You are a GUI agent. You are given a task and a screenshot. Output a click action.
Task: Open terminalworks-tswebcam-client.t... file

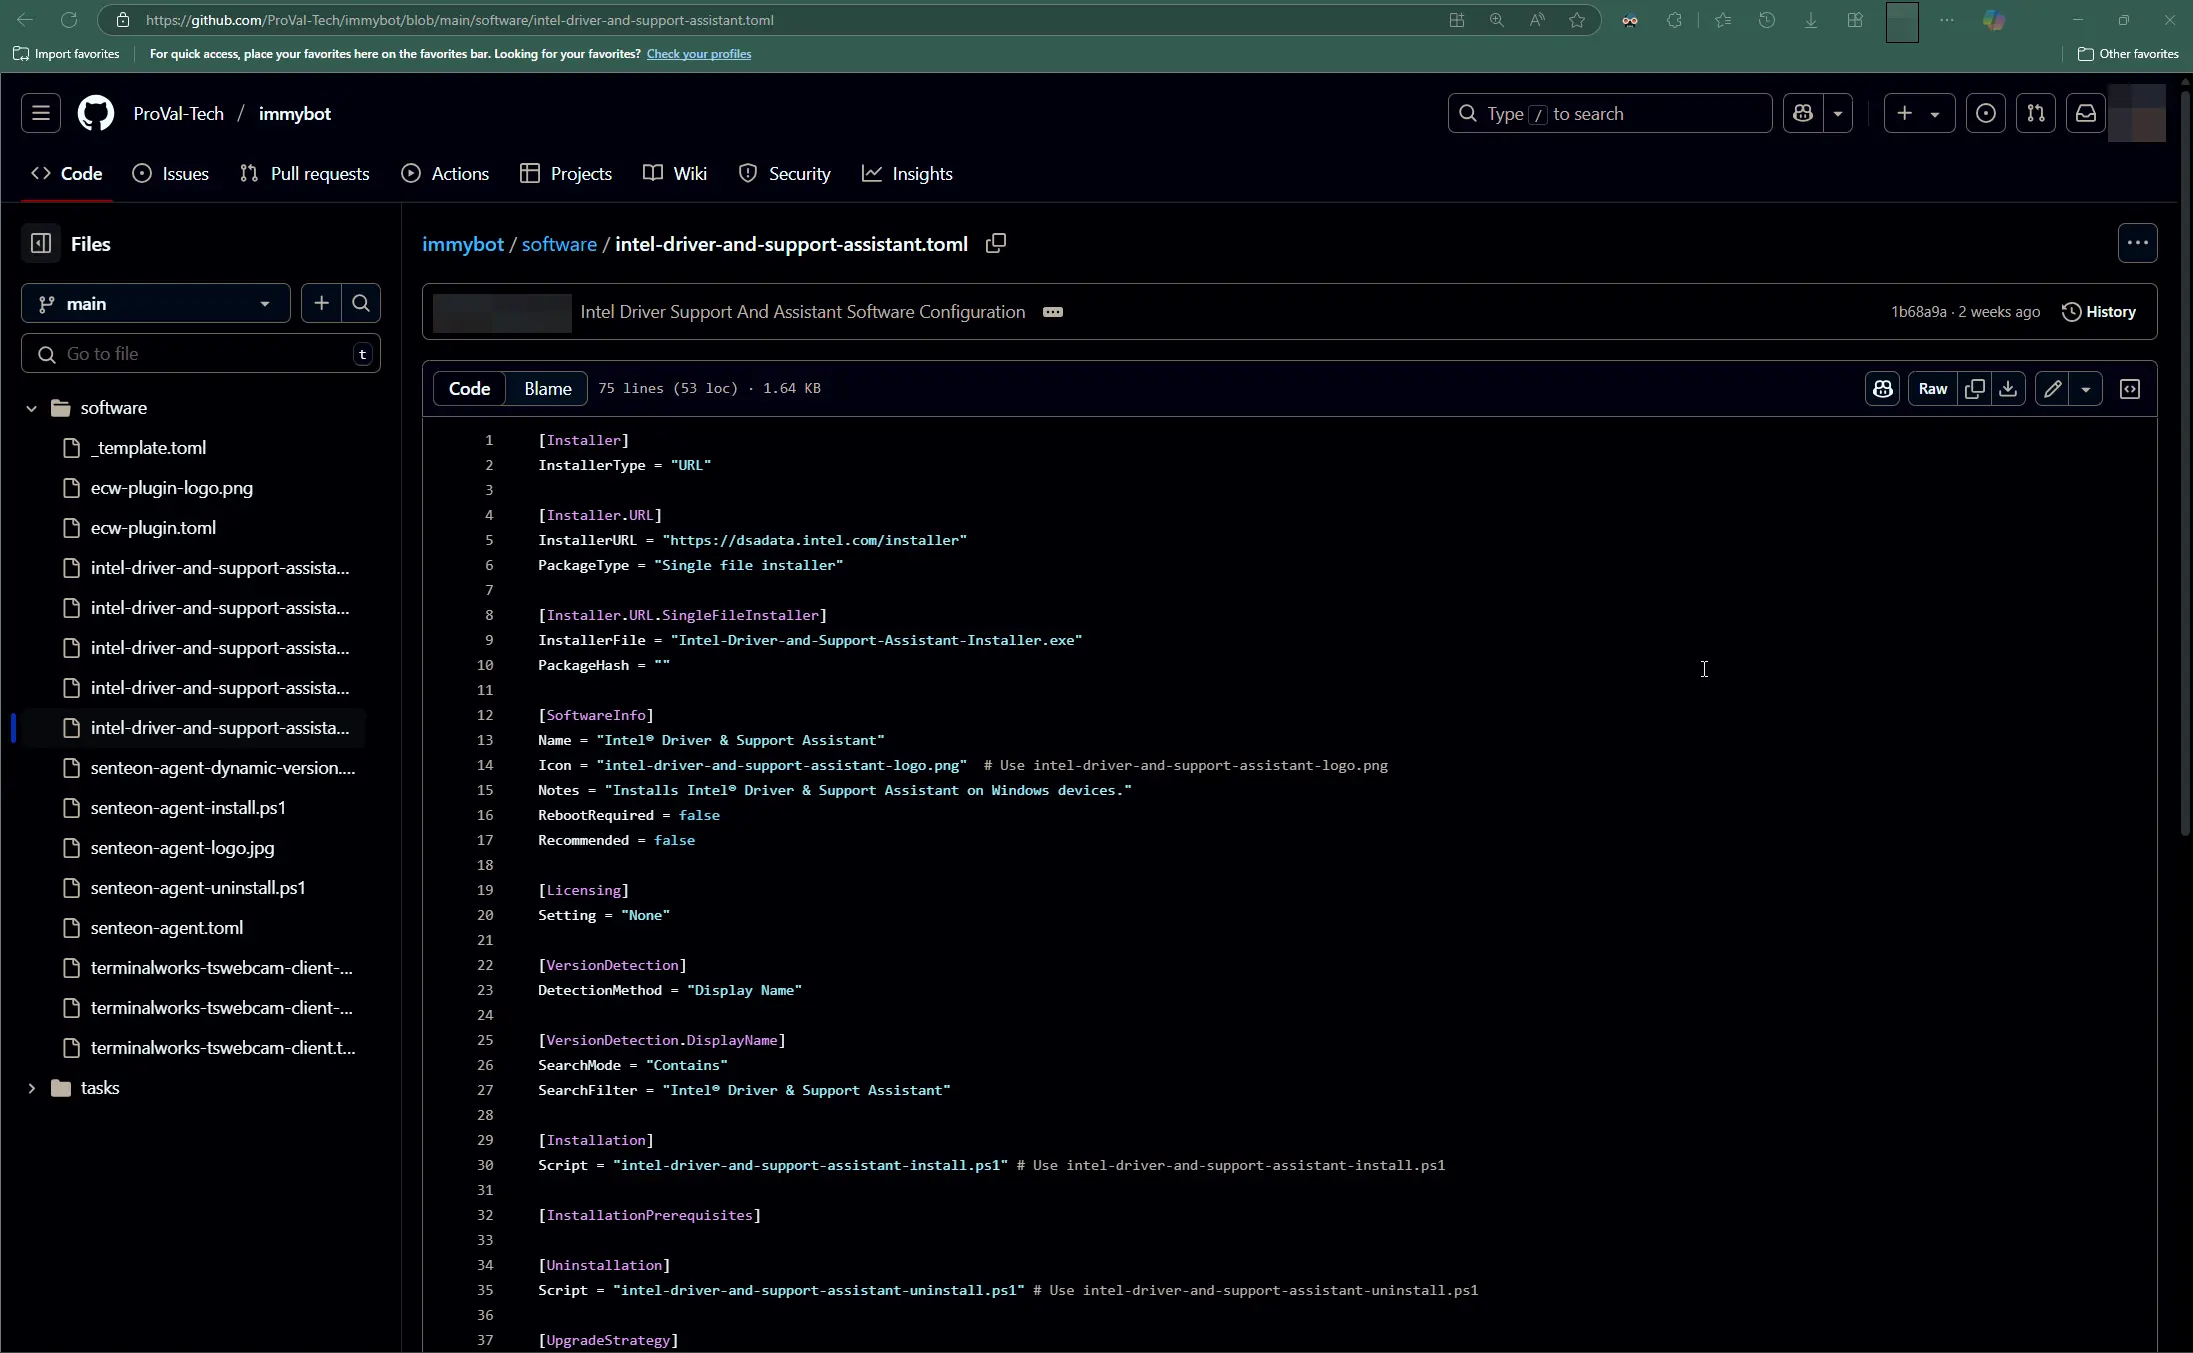(222, 1048)
